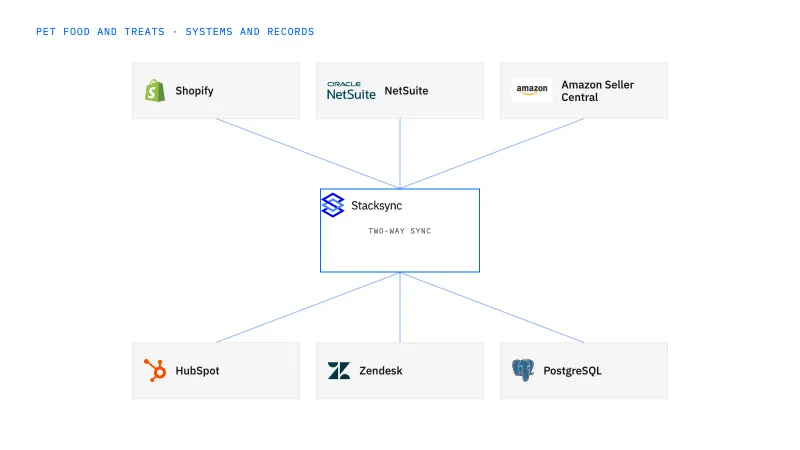800x450 pixels.
Task: Select the HubSpot system card
Action: (x=216, y=370)
